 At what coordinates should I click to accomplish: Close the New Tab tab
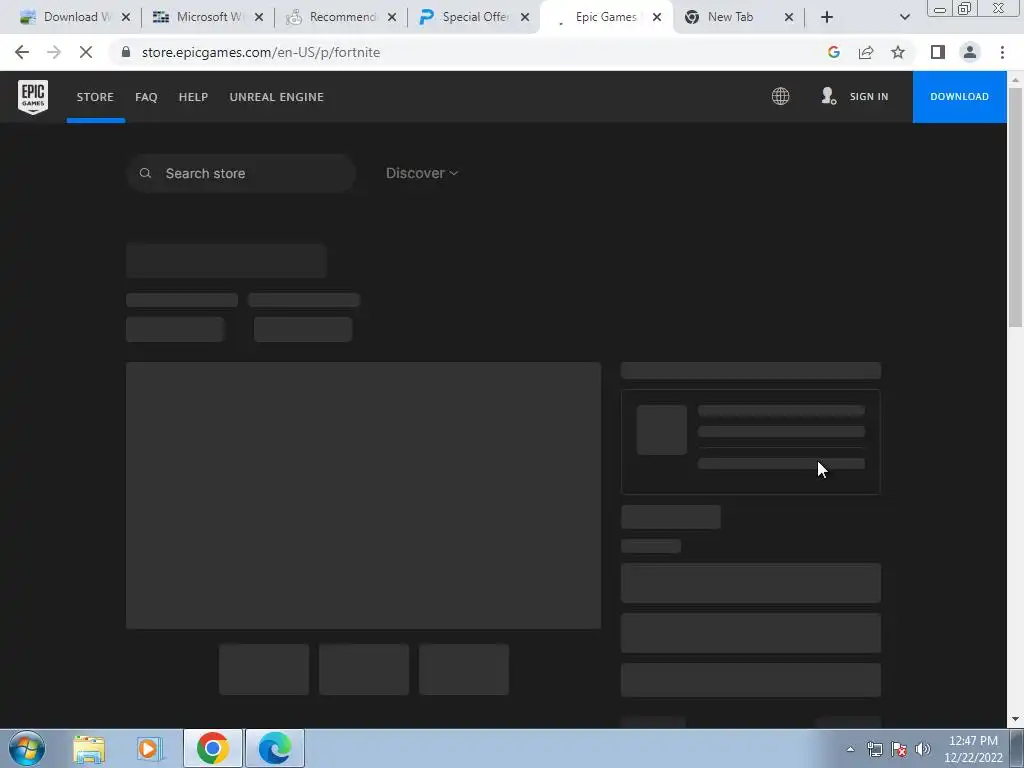(x=789, y=17)
